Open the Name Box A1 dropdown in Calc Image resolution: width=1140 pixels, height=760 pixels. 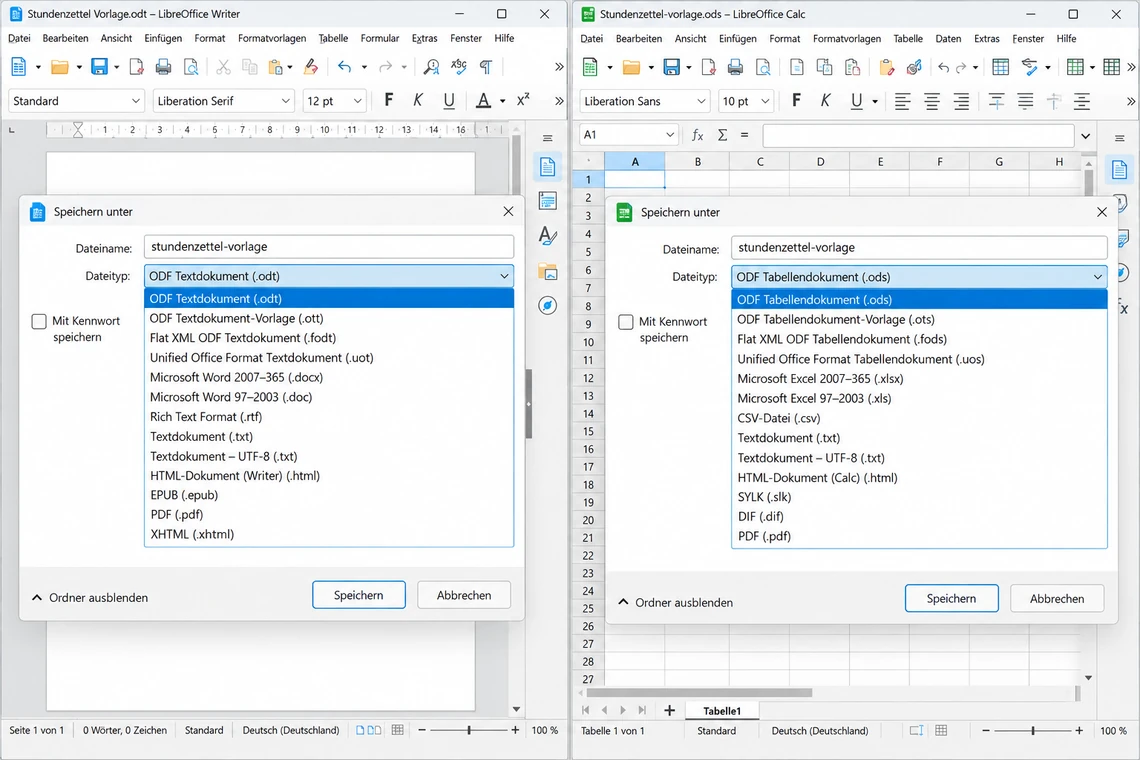click(x=670, y=135)
